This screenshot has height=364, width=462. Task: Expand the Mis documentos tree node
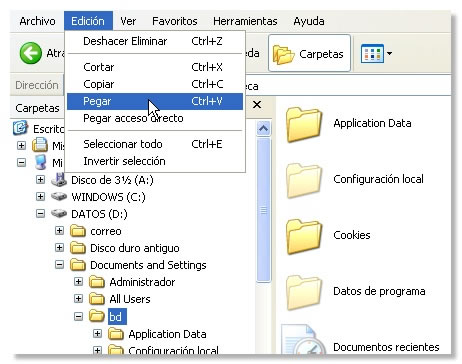[21, 146]
